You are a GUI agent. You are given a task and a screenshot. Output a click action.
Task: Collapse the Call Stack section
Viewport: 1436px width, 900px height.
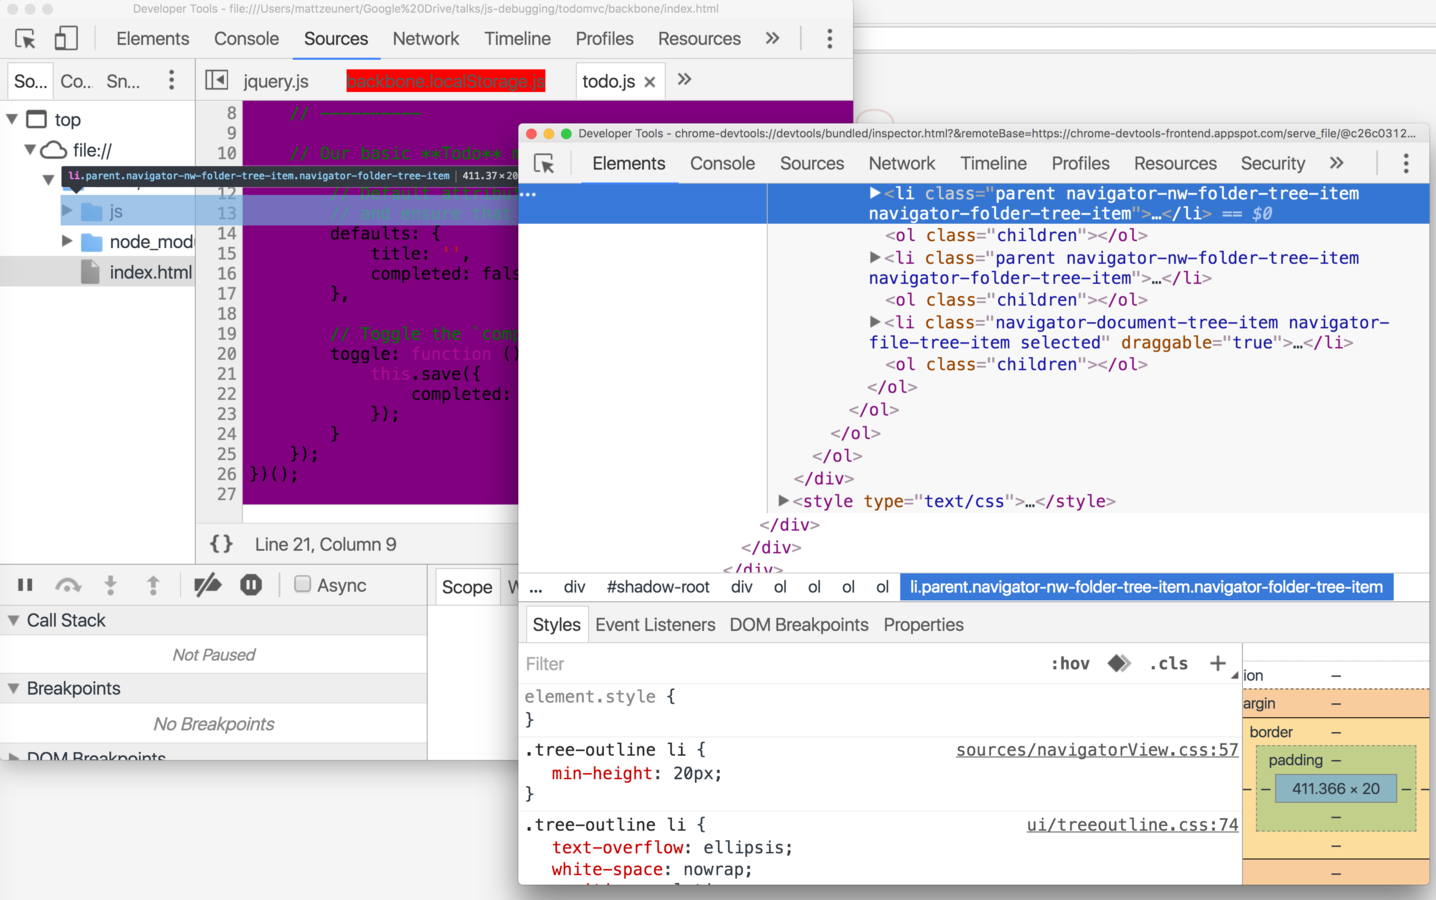point(13,620)
